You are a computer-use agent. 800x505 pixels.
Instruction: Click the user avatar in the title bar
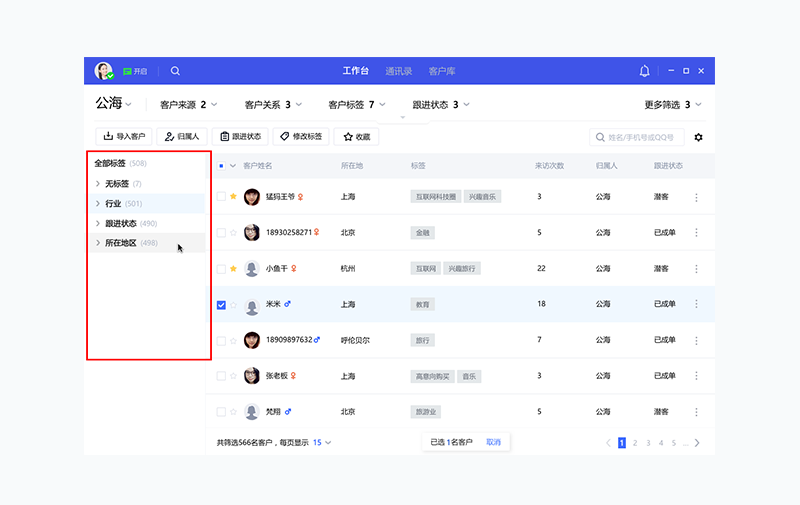tap(104, 71)
